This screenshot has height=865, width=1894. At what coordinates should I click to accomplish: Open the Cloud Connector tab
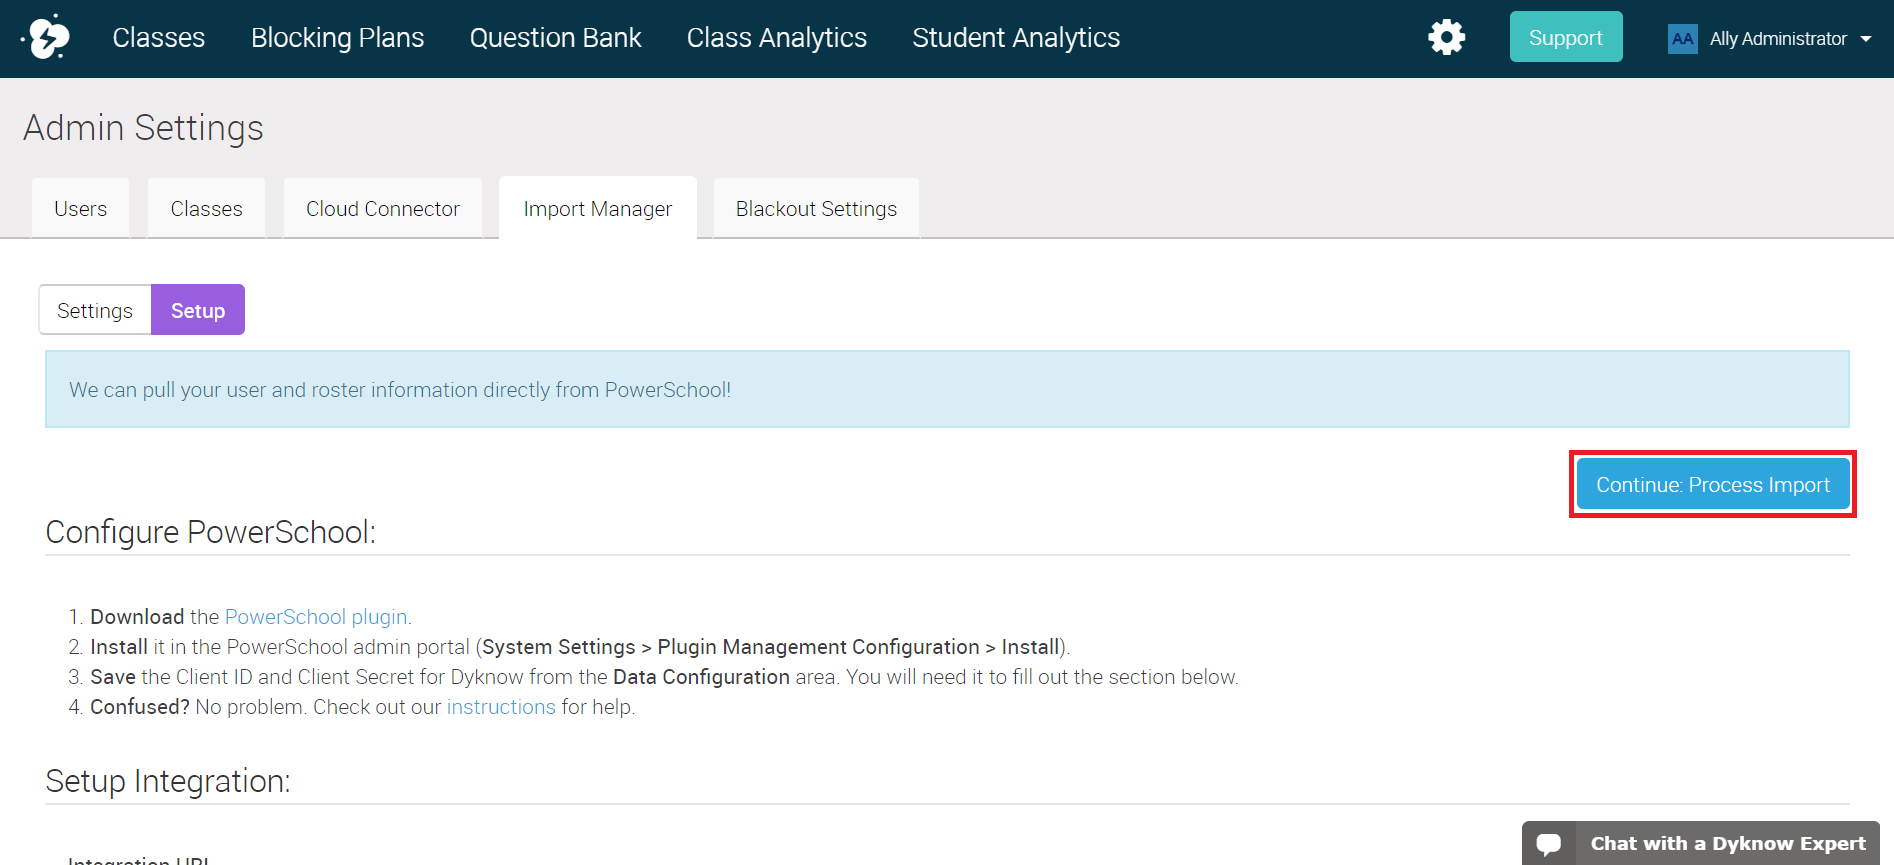click(383, 208)
